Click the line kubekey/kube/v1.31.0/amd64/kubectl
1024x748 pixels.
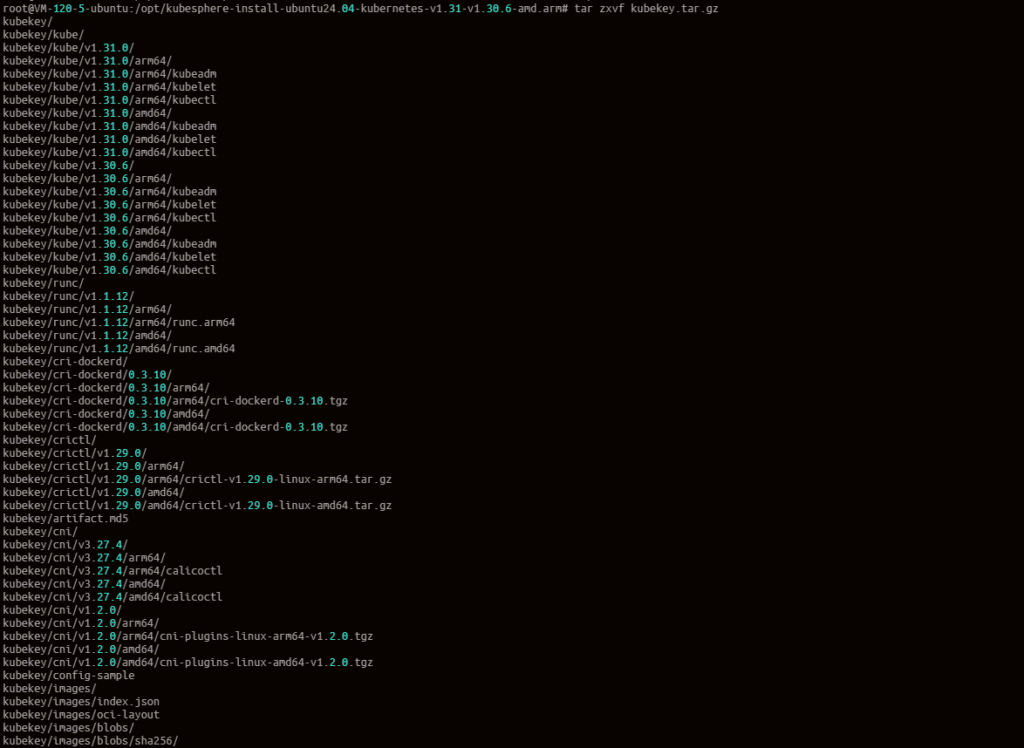(110, 152)
